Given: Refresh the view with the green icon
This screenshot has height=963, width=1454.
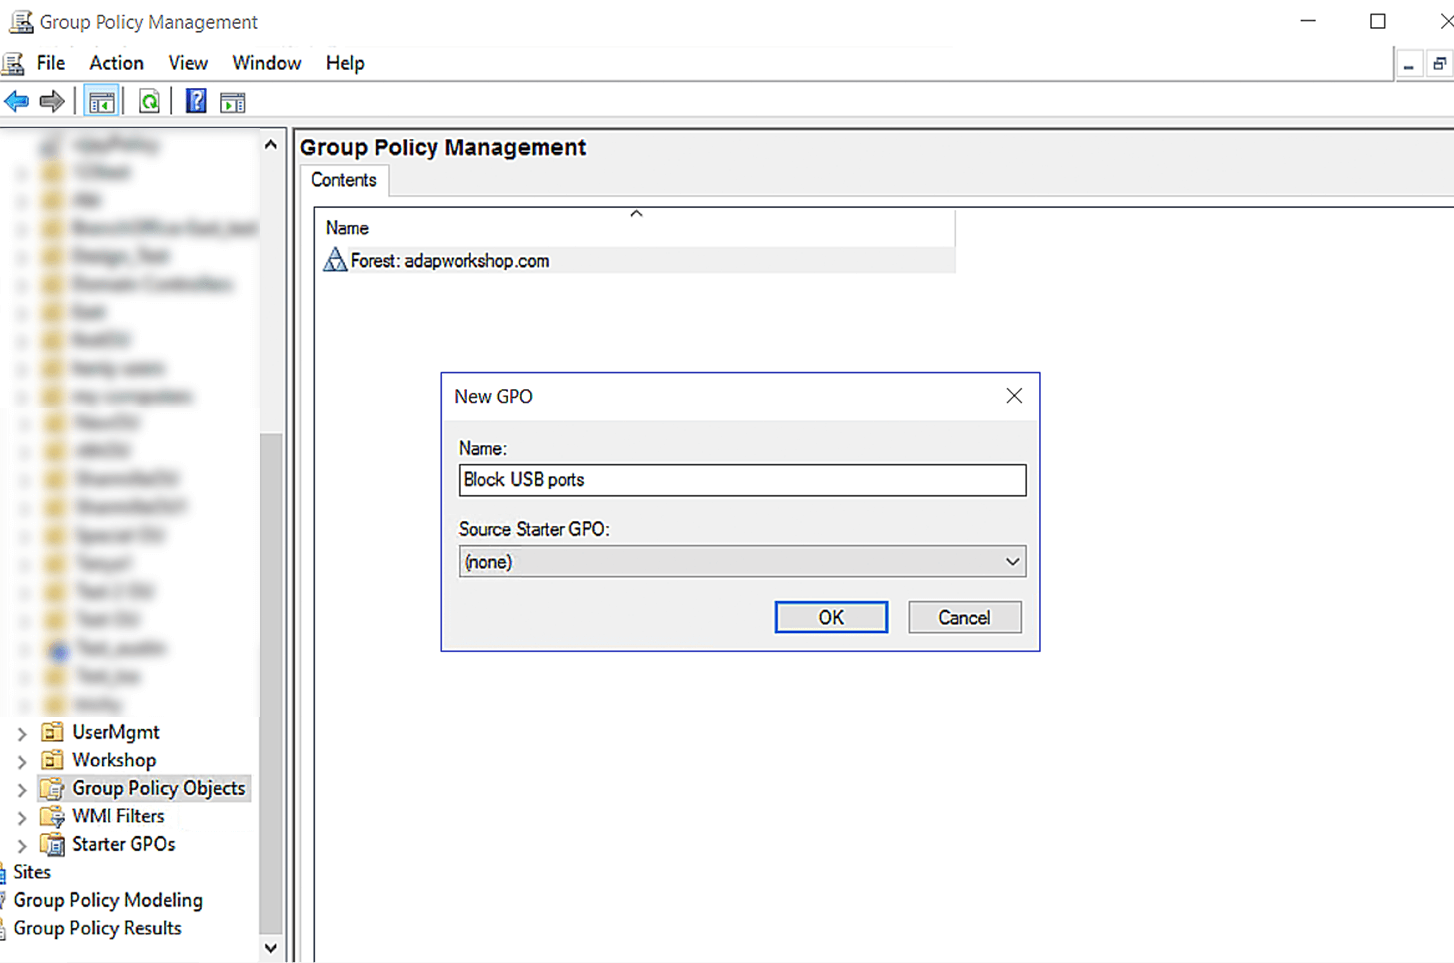Looking at the screenshot, I should [149, 101].
